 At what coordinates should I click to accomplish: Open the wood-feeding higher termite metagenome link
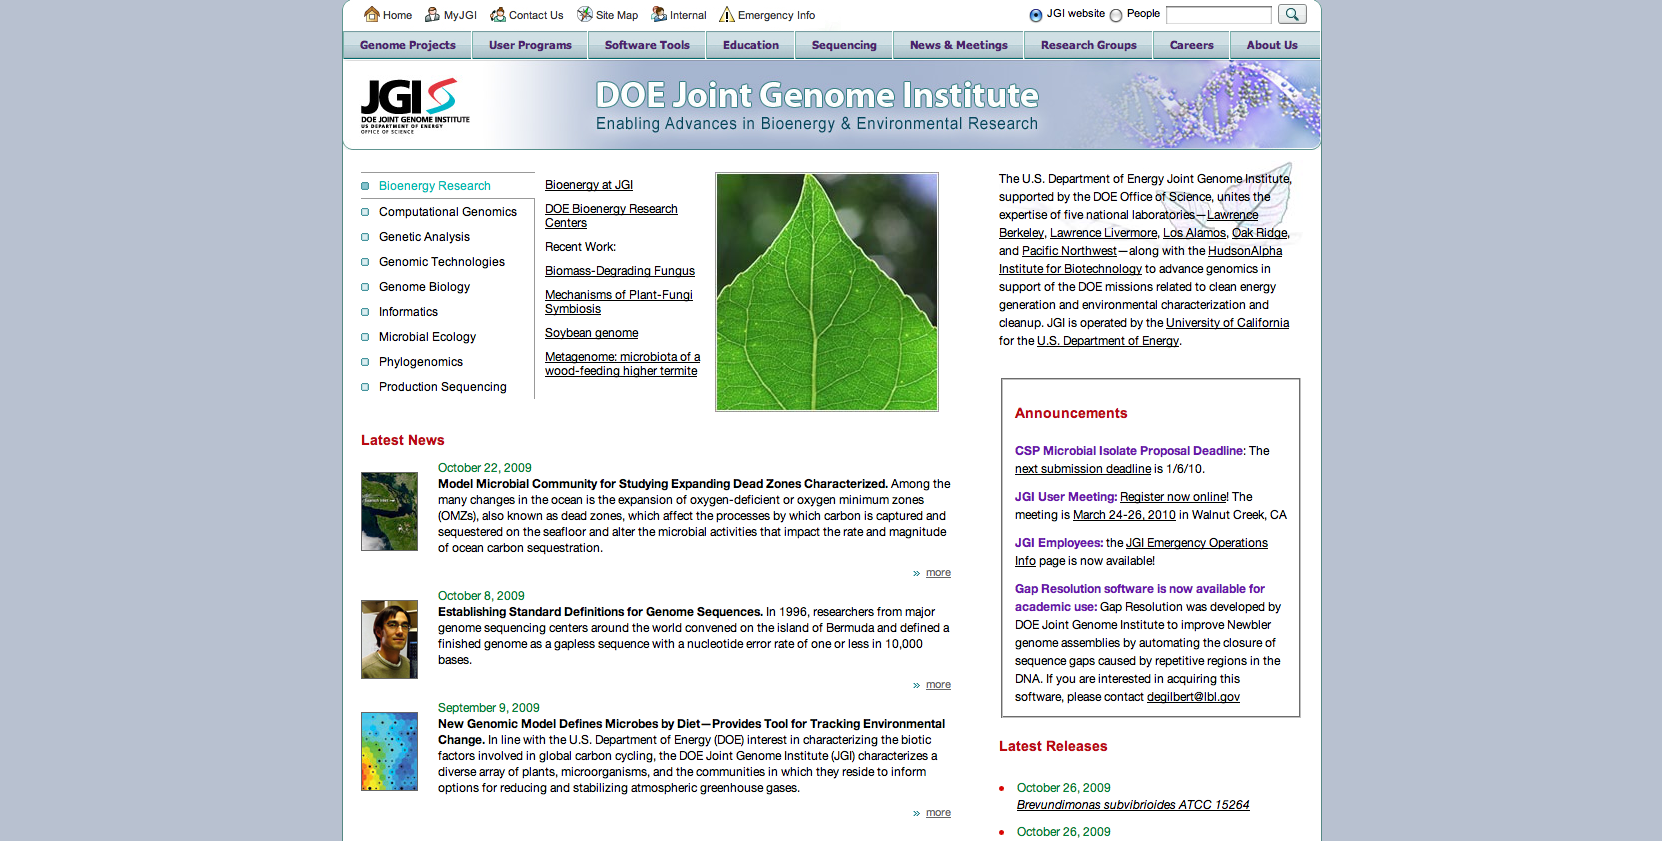click(x=622, y=364)
